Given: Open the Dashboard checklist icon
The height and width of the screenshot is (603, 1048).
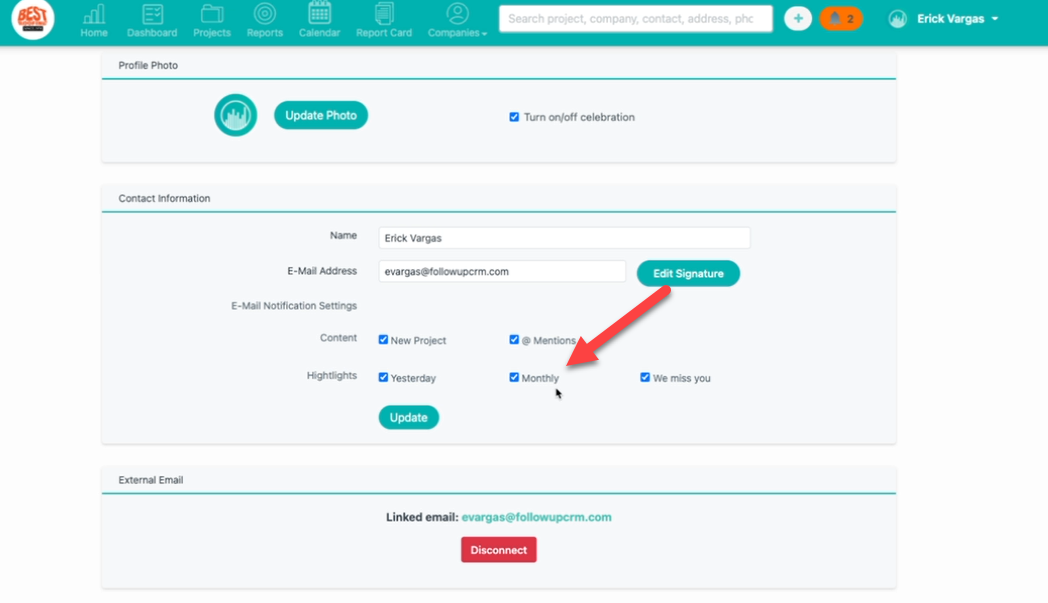Looking at the screenshot, I should pos(152,14).
